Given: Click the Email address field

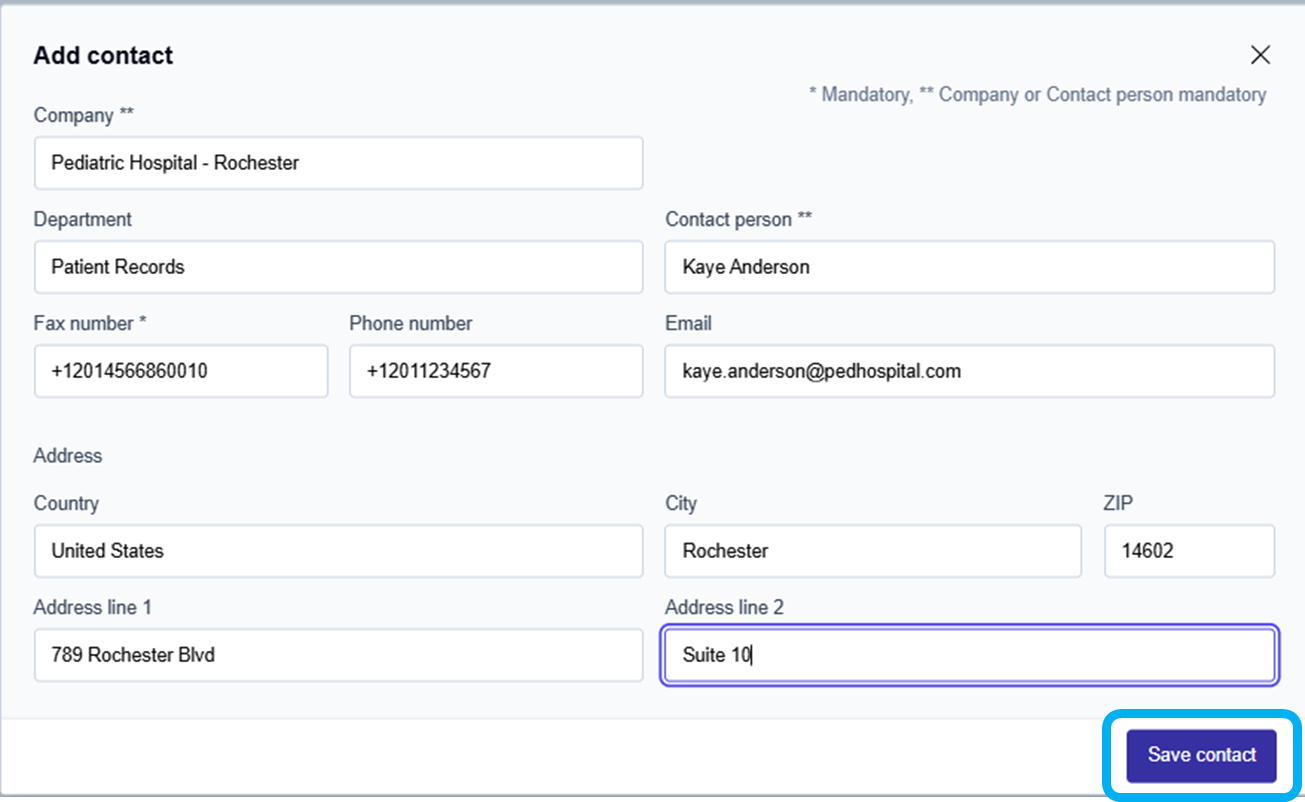Looking at the screenshot, I should point(969,371).
